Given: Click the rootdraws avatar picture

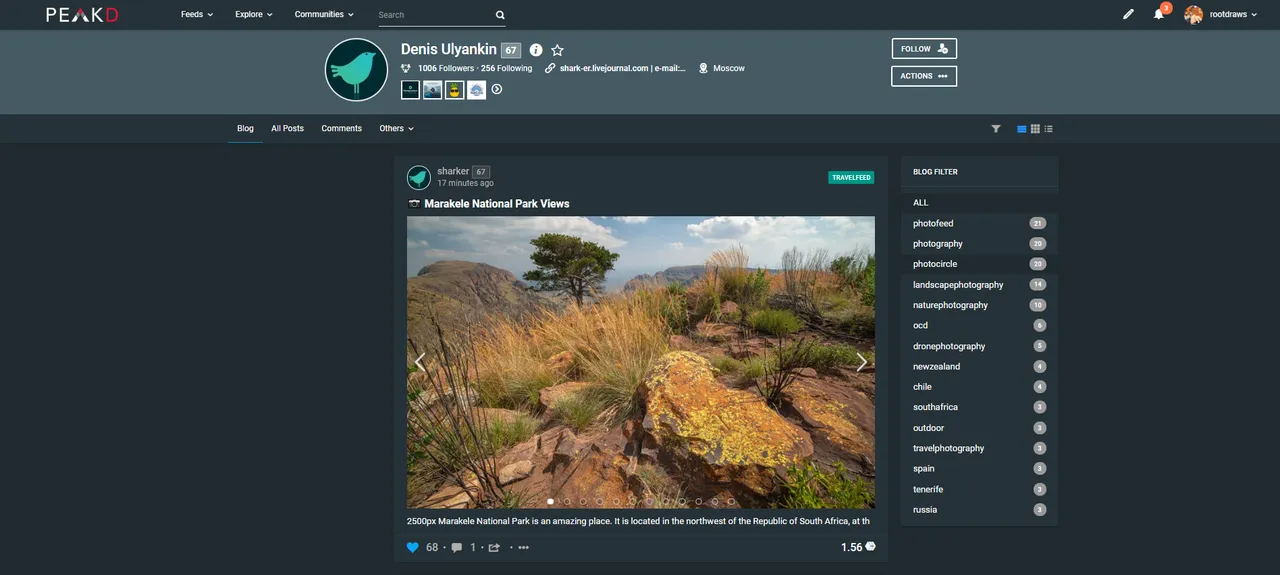Looking at the screenshot, I should tap(1193, 14).
